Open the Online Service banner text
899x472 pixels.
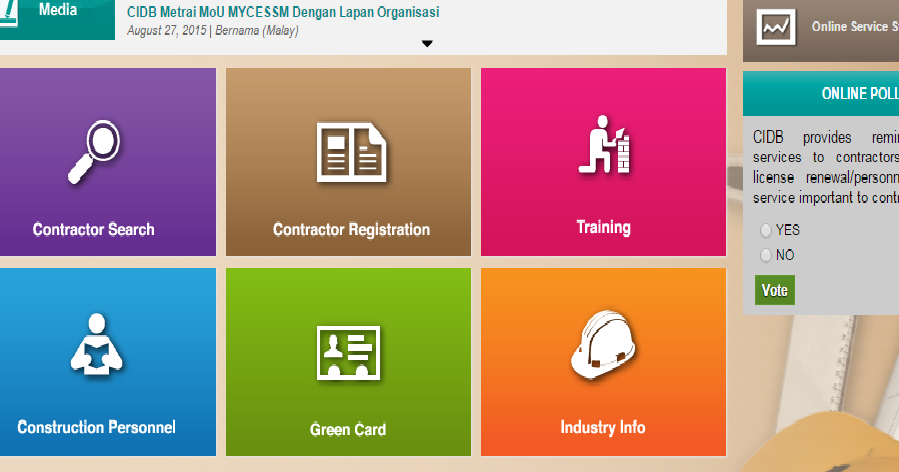coord(854,26)
